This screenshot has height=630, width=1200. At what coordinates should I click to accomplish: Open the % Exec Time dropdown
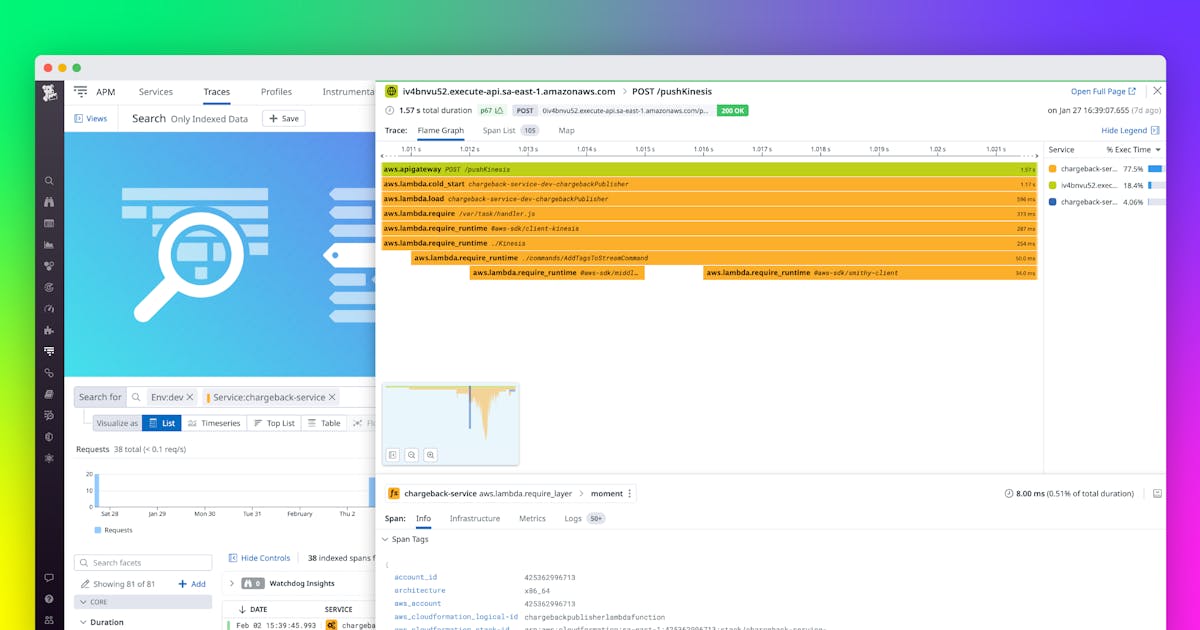point(1134,150)
